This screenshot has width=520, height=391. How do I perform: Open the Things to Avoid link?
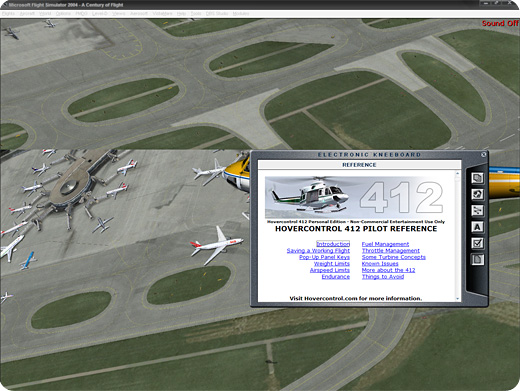383,277
